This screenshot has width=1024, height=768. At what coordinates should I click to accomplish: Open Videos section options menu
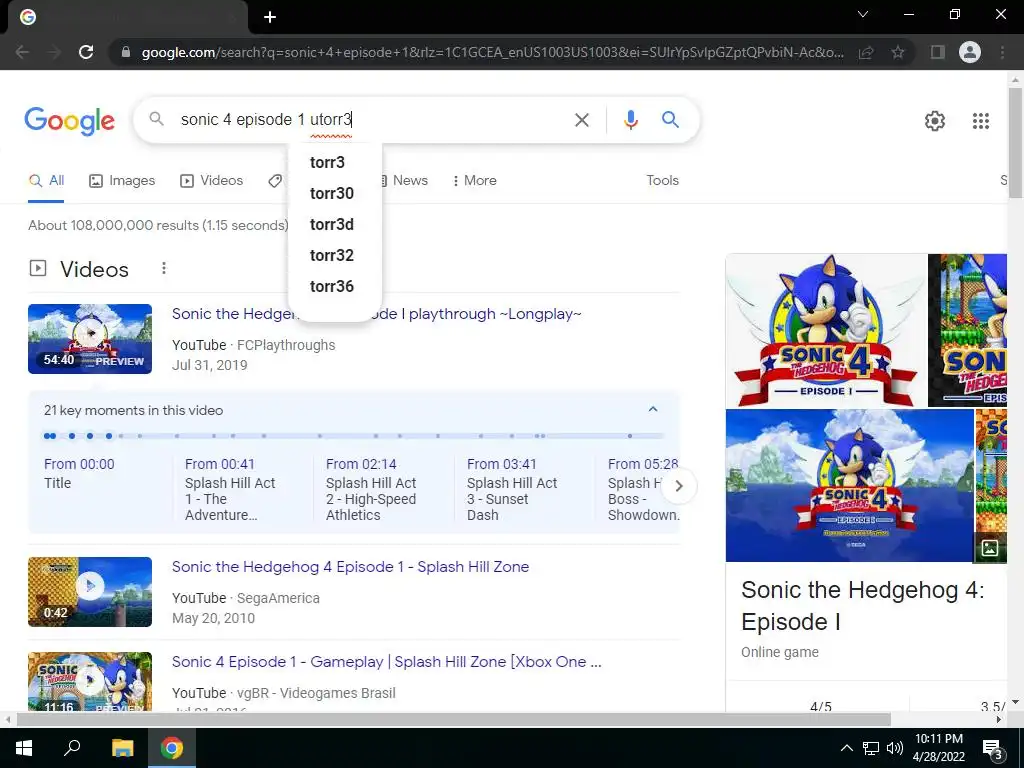(163, 268)
